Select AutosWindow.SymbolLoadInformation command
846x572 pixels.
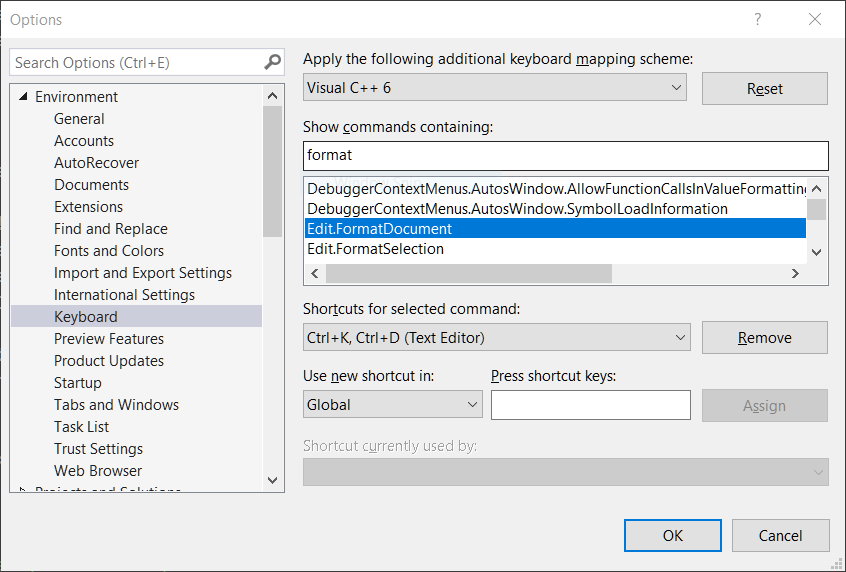coord(555,209)
